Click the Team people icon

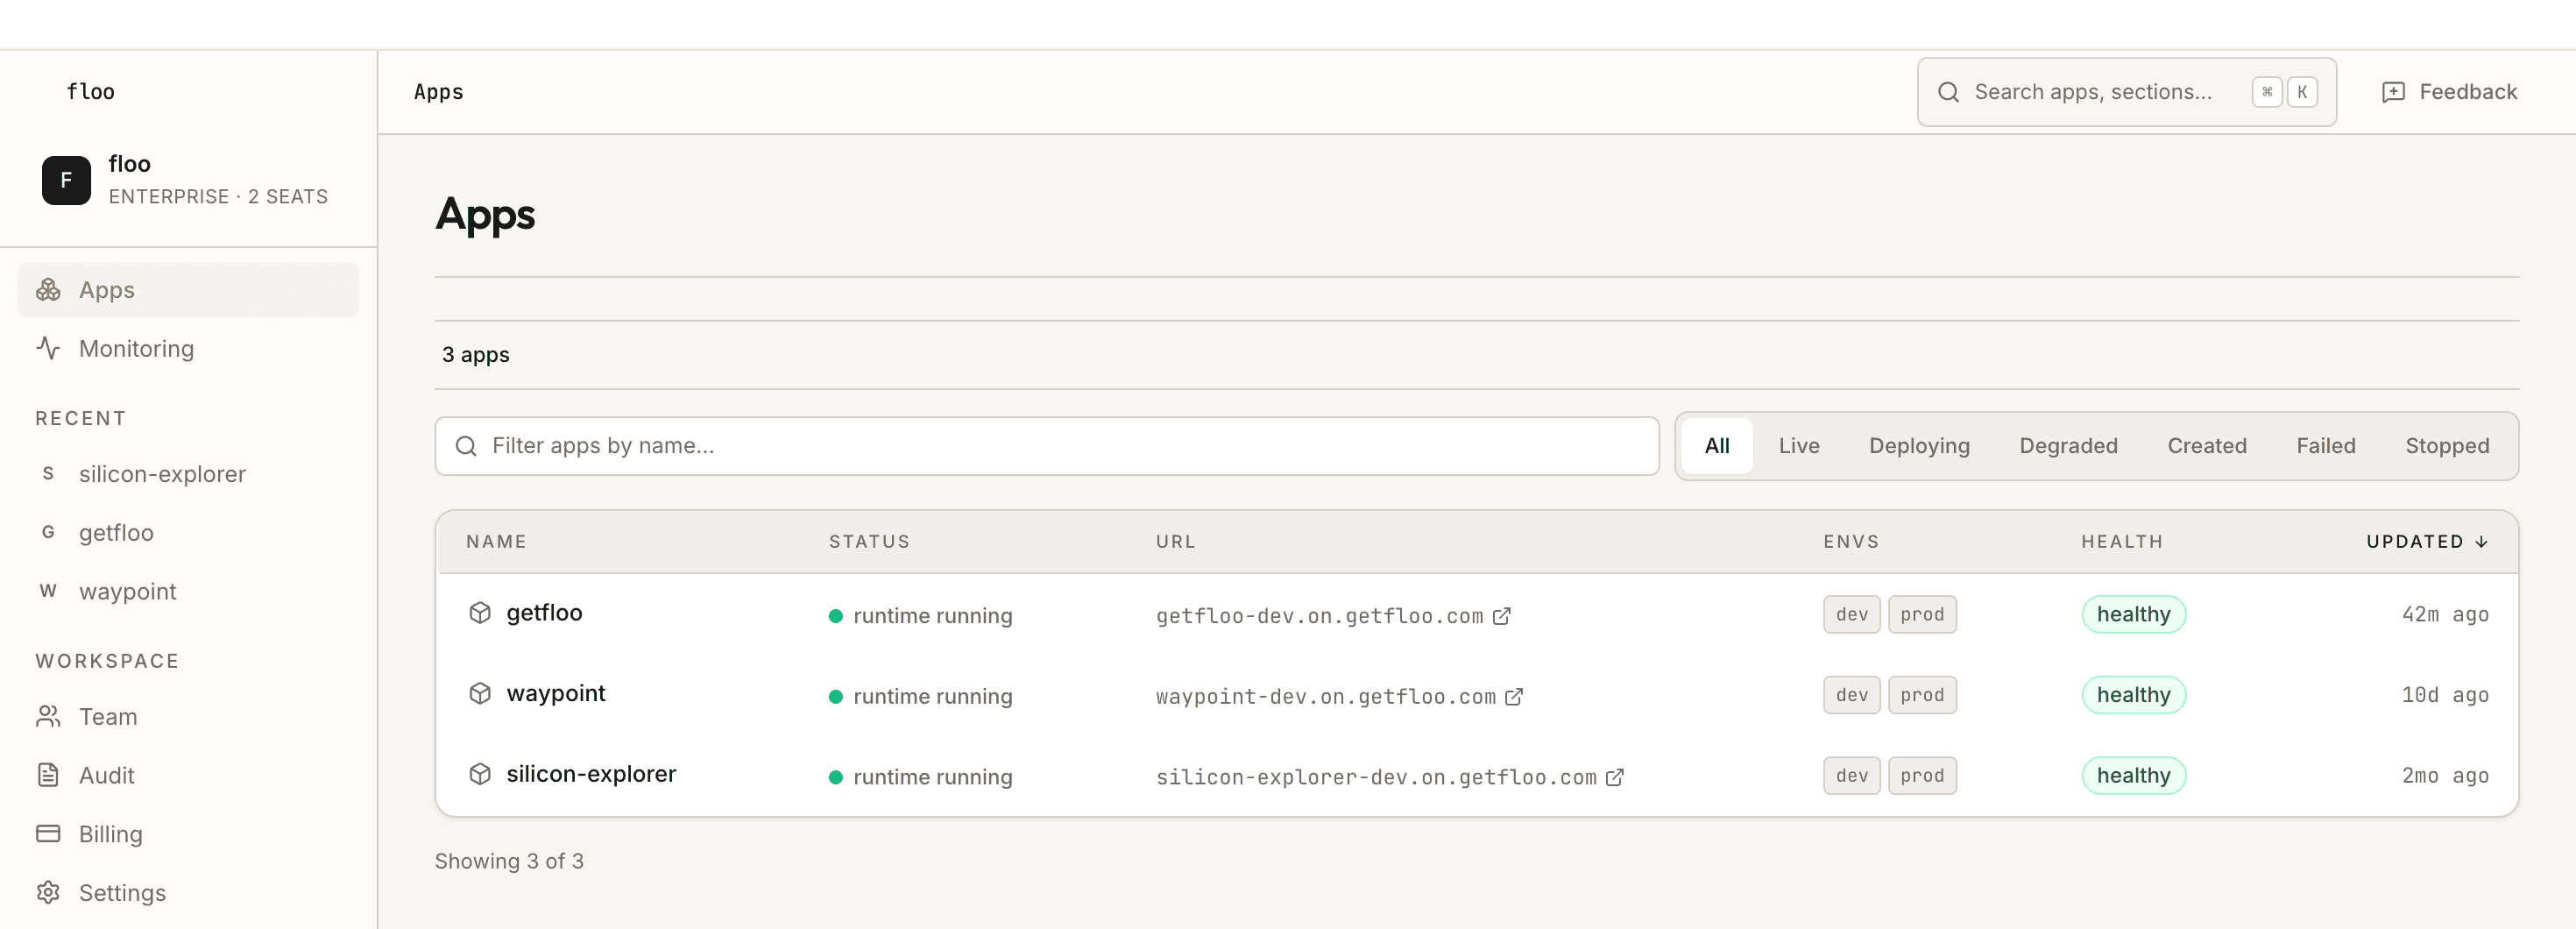[48, 717]
